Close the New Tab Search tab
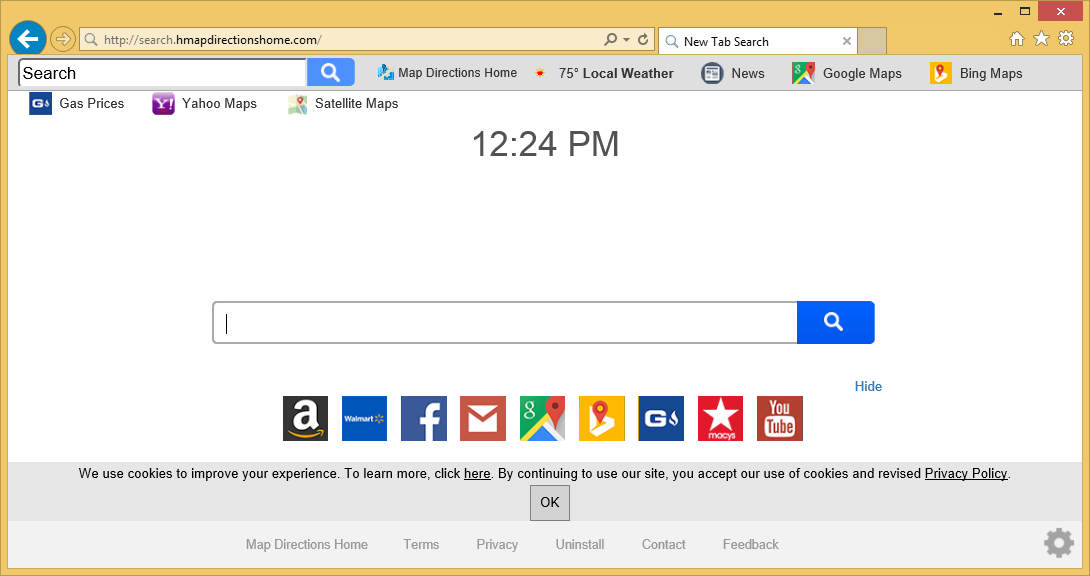Viewport: 1090px width, 576px height. (x=847, y=41)
